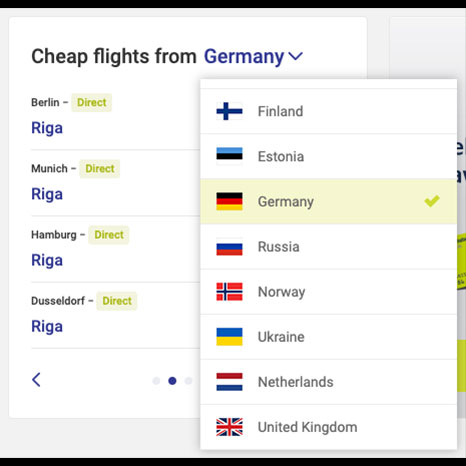Click the Estonia flag icon
Screen dimensions: 466x466
pyautogui.click(x=229, y=156)
